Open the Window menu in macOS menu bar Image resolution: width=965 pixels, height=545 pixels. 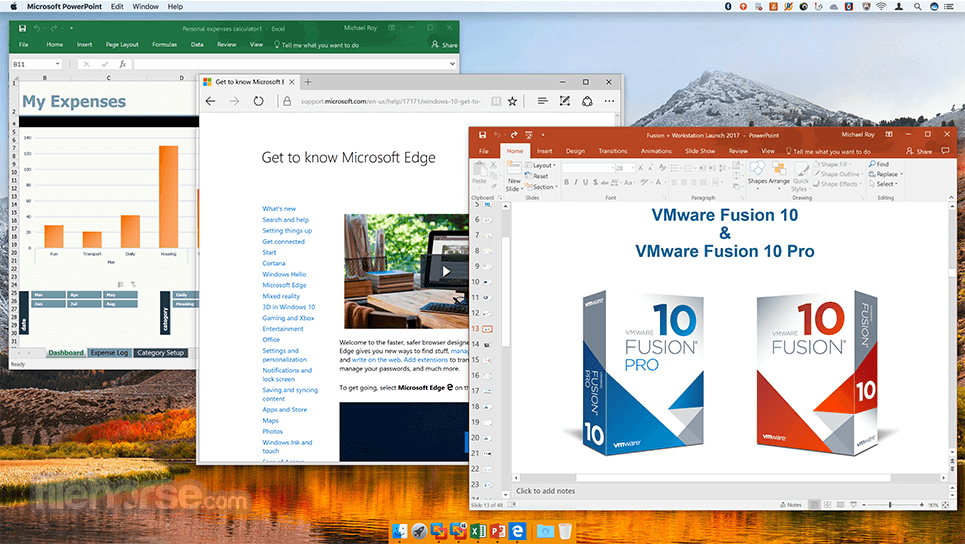145,6
